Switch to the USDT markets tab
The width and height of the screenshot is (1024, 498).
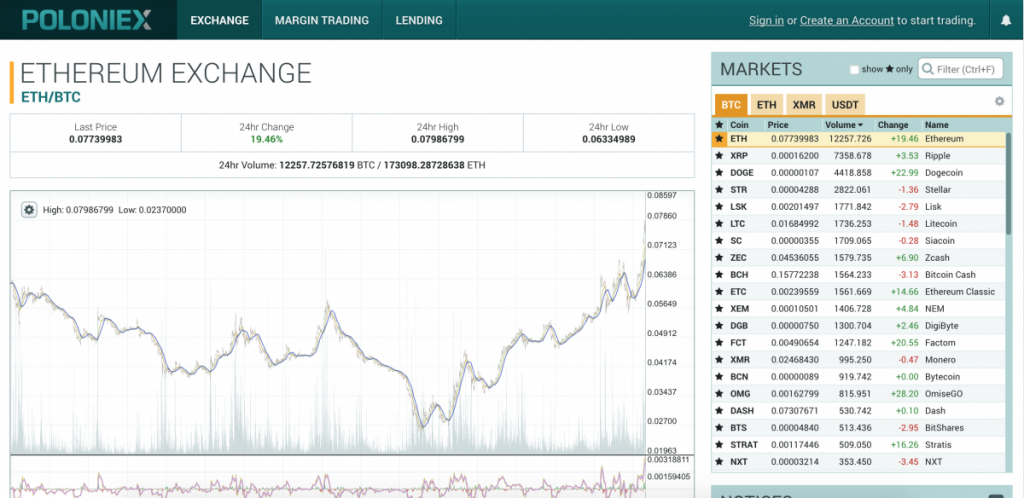[844, 104]
